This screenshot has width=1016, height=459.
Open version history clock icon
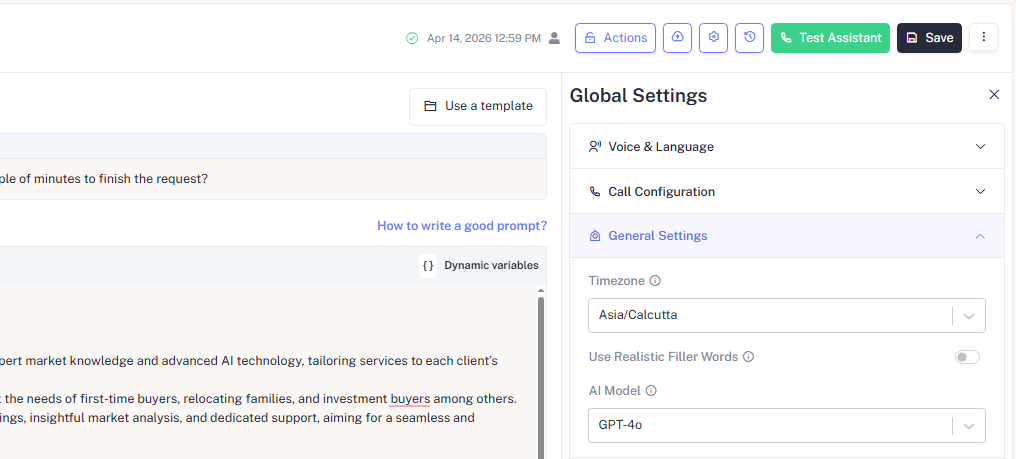[x=749, y=38]
